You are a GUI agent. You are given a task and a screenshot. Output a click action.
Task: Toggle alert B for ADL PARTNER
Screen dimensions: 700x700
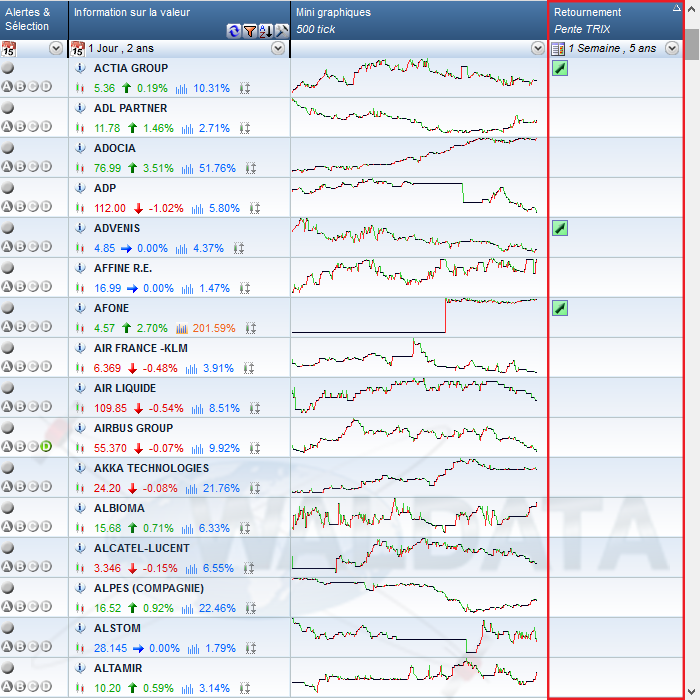20,126
